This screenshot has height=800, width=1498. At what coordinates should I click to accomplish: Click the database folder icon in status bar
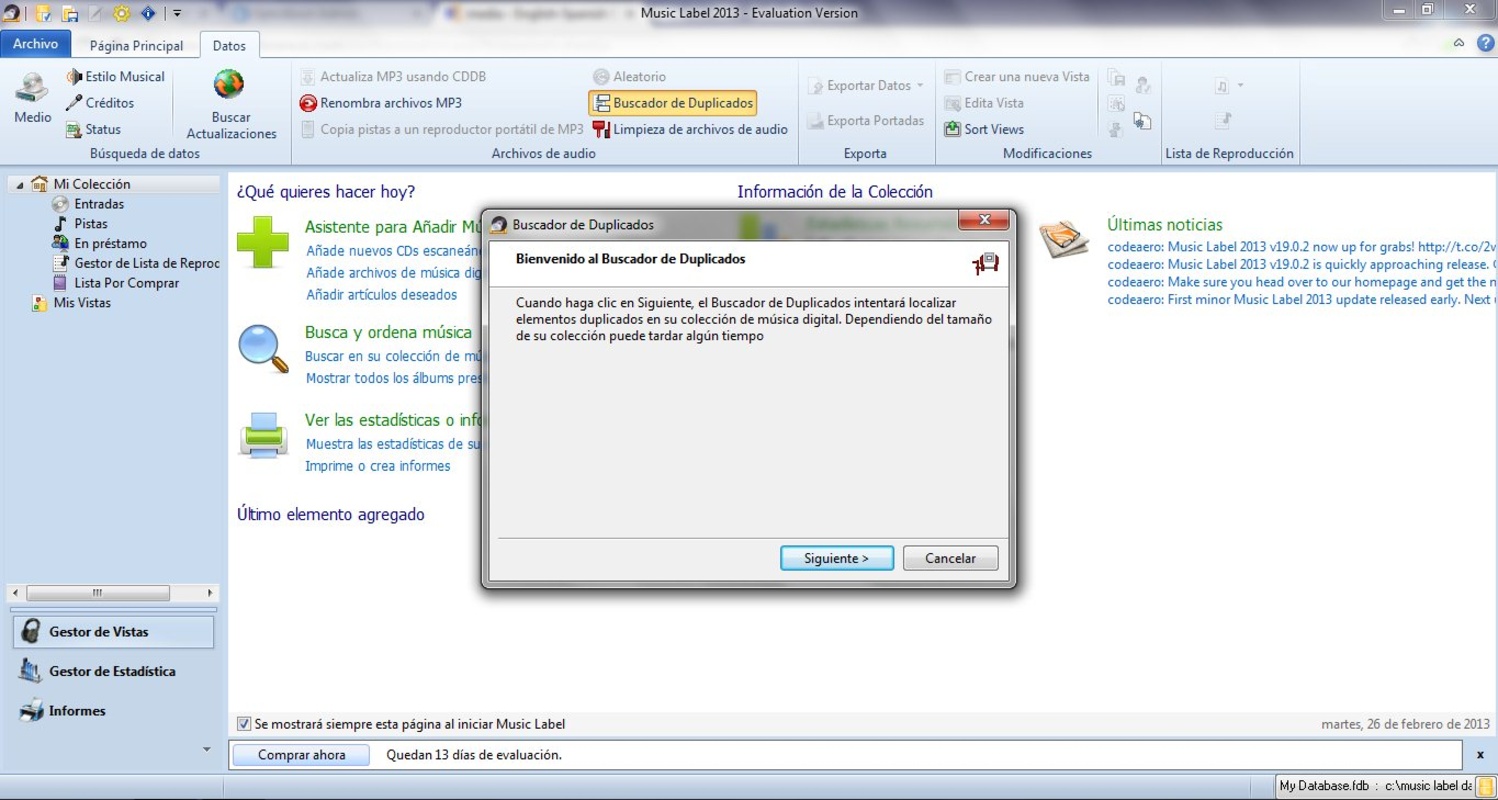[1485, 786]
